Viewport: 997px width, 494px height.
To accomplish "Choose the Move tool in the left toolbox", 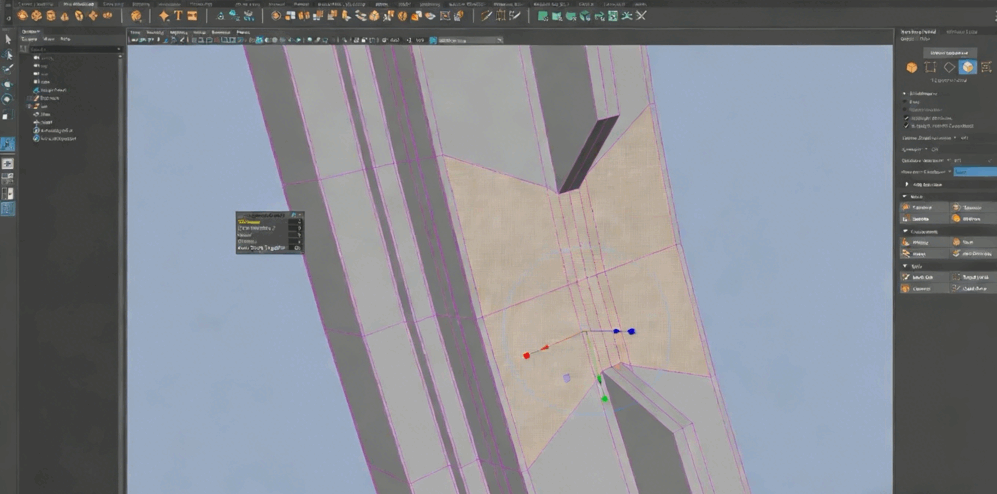I will (x=8, y=84).
